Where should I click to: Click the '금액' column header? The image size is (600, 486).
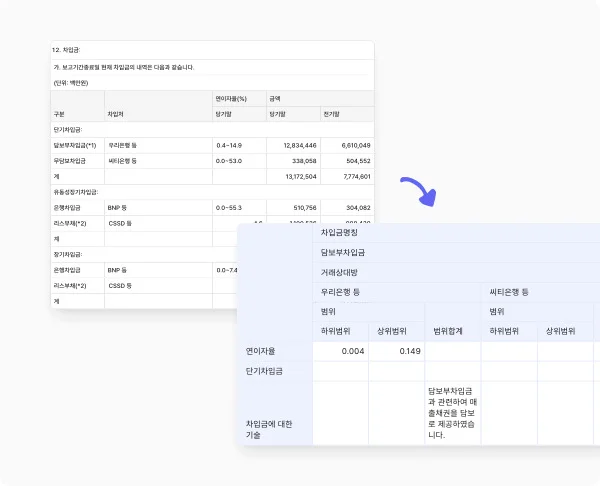click(275, 99)
